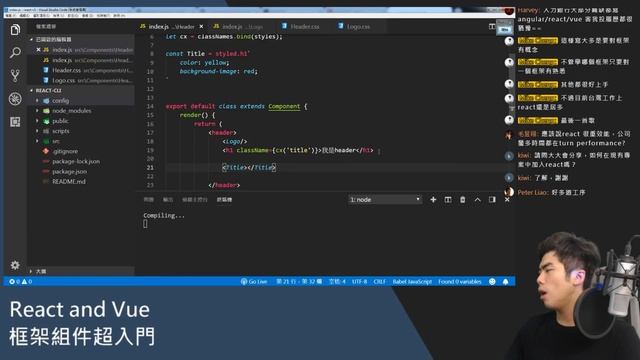Select the terminal tab in the panel
Image resolution: width=640 pixels, height=360 pixels.
click(x=224, y=200)
